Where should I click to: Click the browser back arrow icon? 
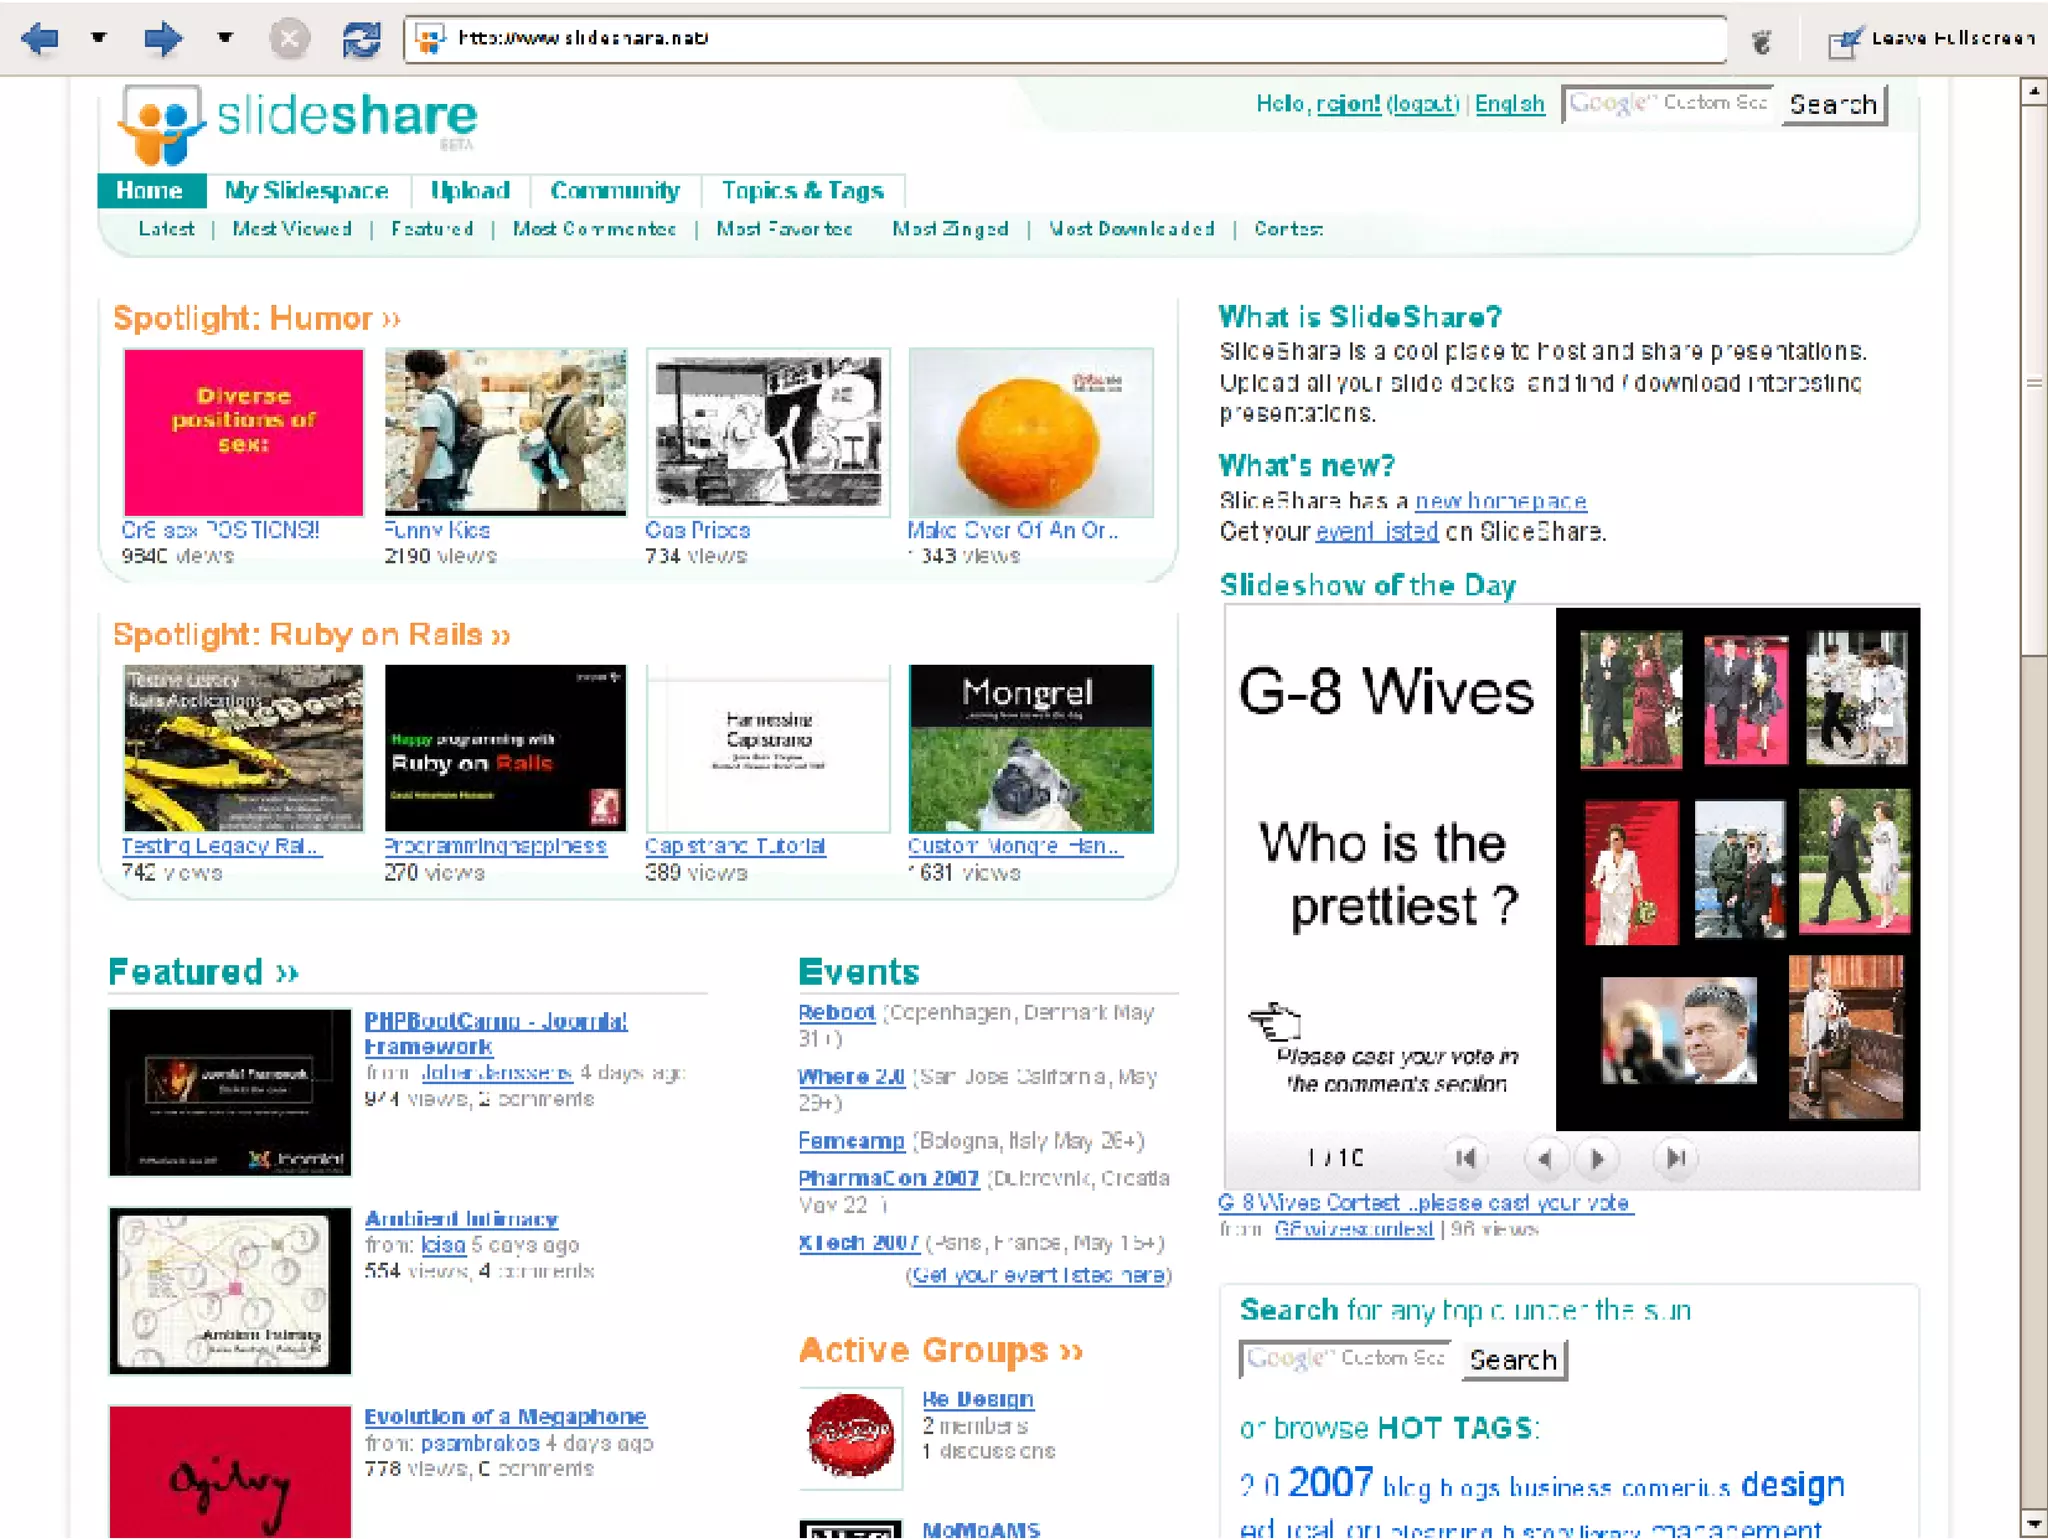(40, 39)
